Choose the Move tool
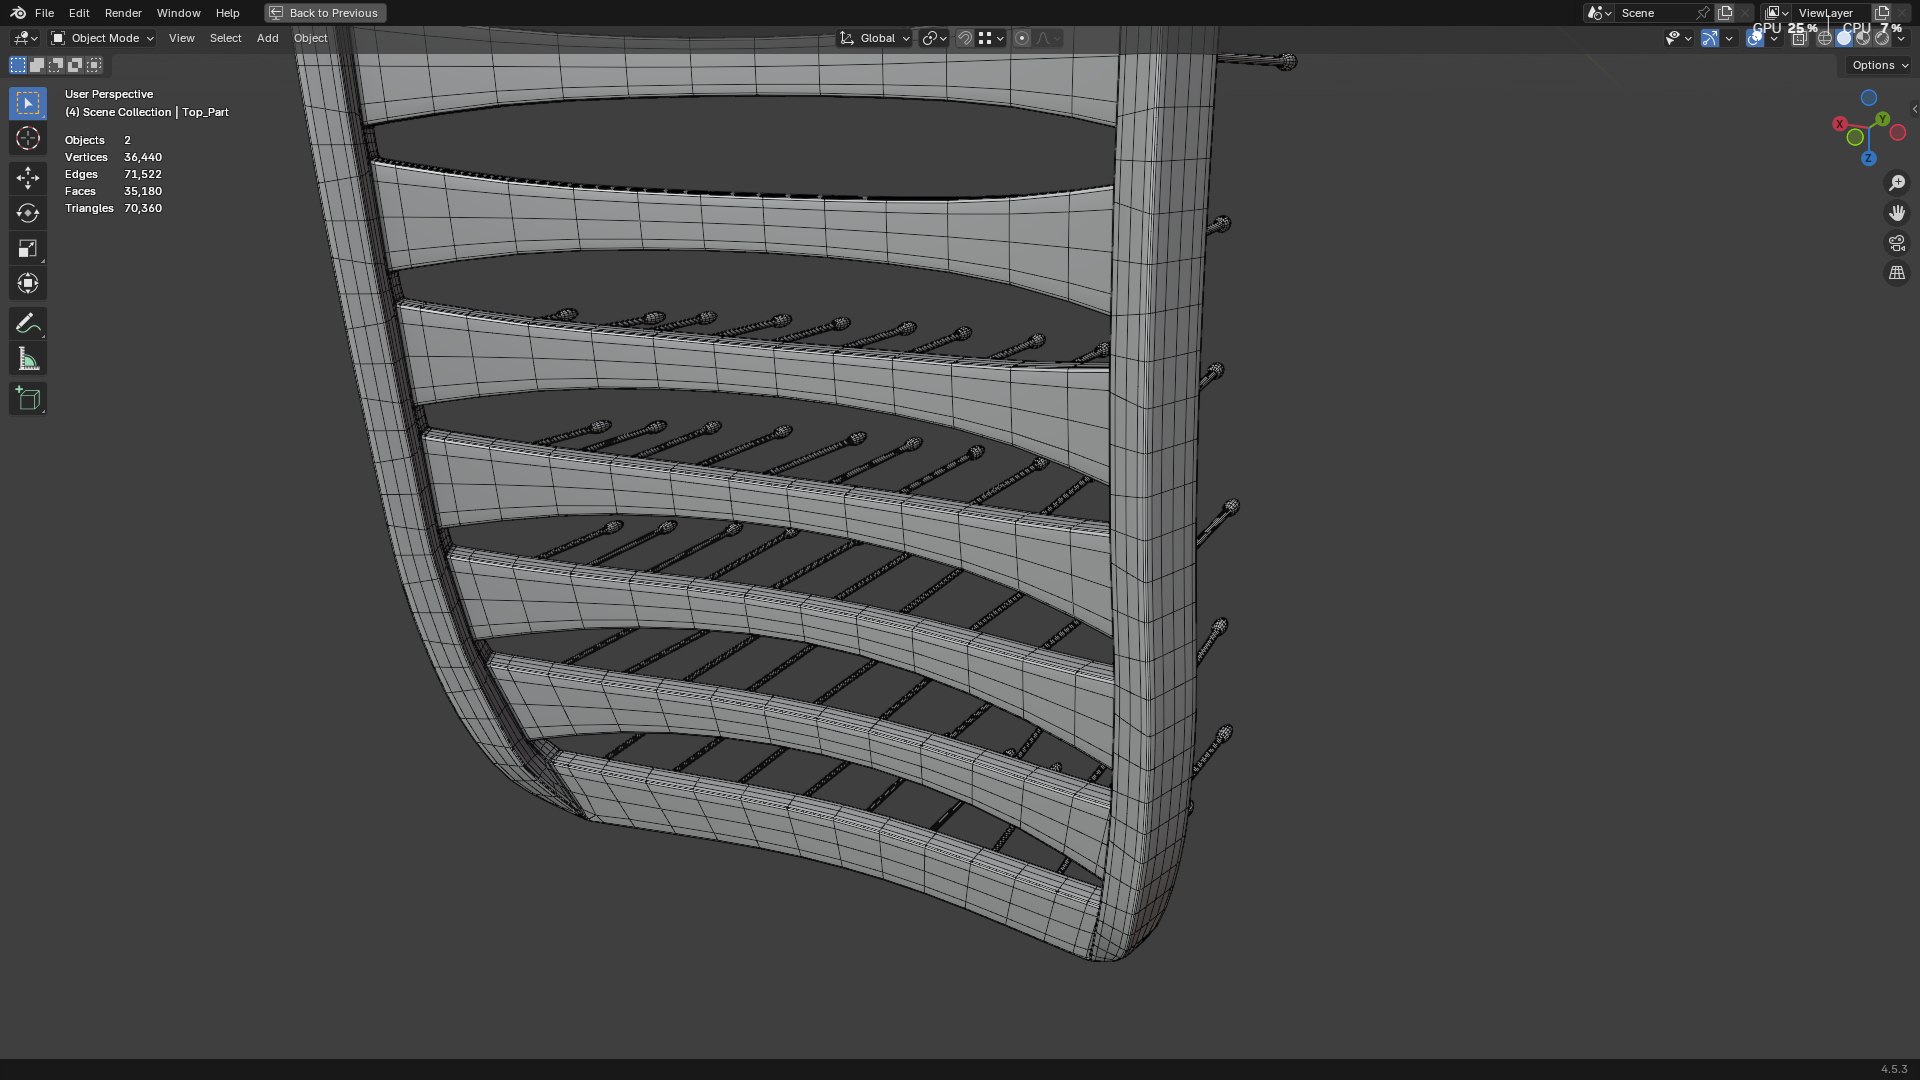 point(28,178)
